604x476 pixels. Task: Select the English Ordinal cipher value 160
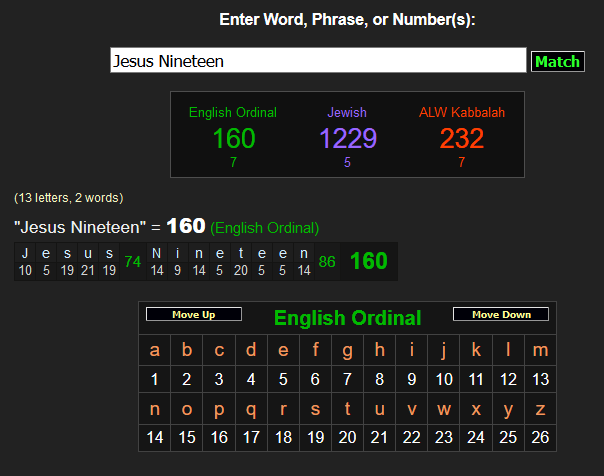(x=233, y=138)
